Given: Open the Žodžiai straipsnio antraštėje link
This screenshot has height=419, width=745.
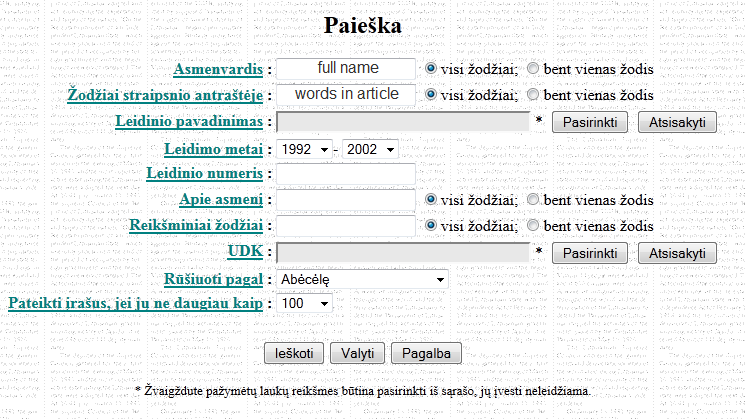Looking at the screenshot, I should (165, 95).
